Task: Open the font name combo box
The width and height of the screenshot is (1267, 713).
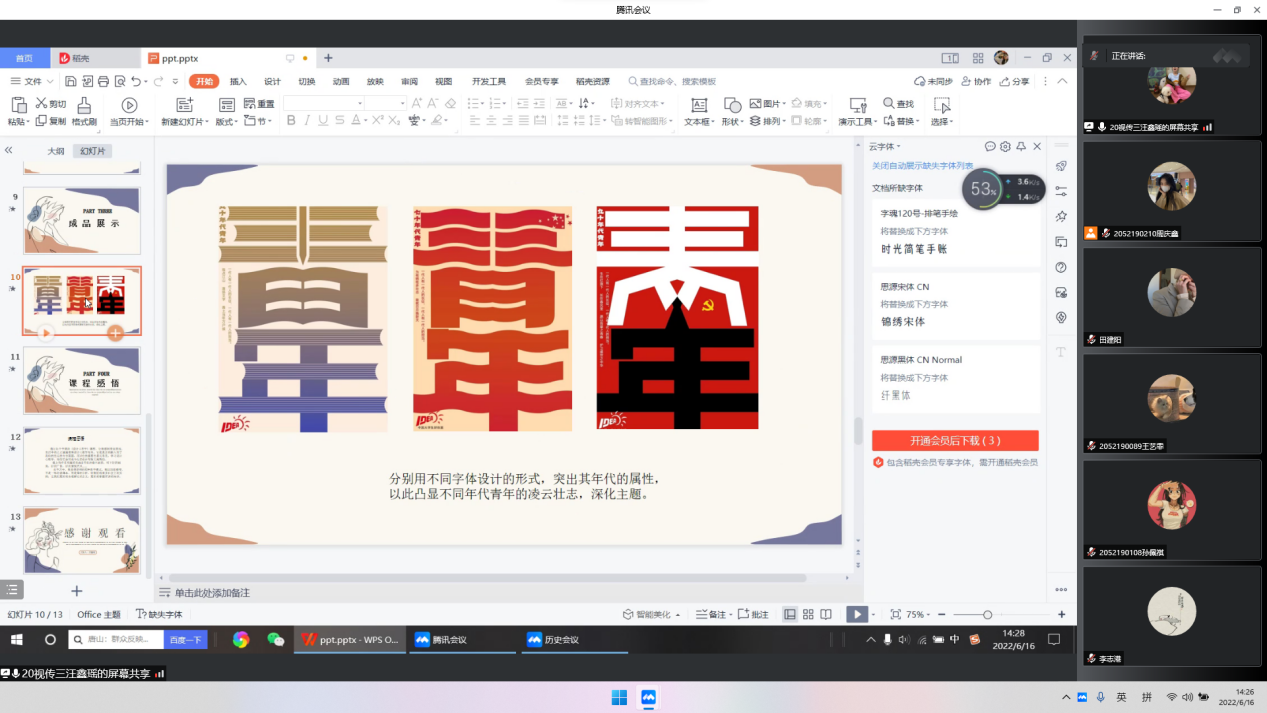Action: pyautogui.click(x=323, y=104)
